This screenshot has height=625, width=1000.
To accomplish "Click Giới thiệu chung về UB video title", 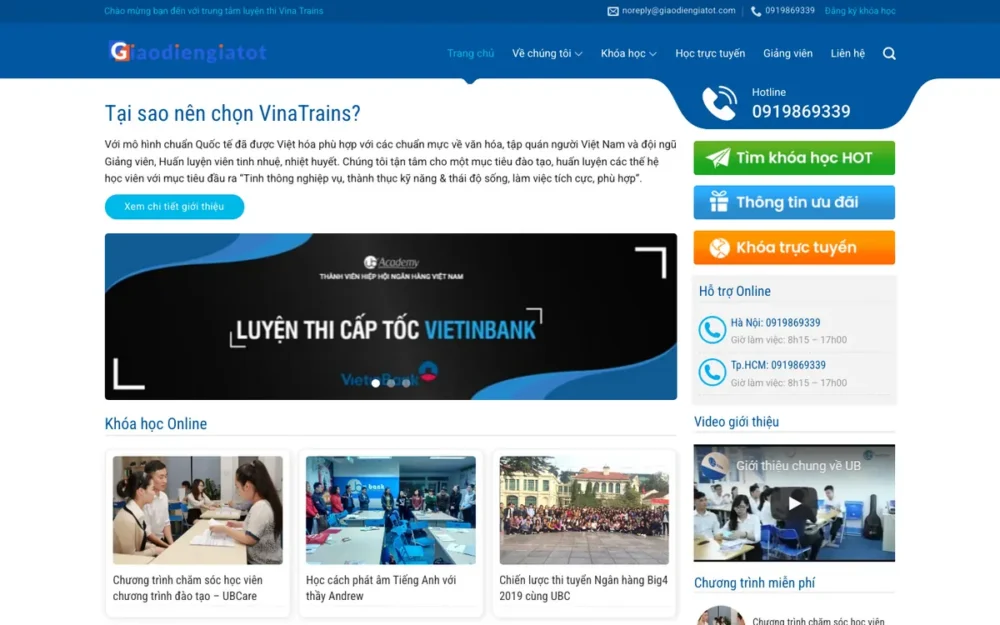I will 798,466.
